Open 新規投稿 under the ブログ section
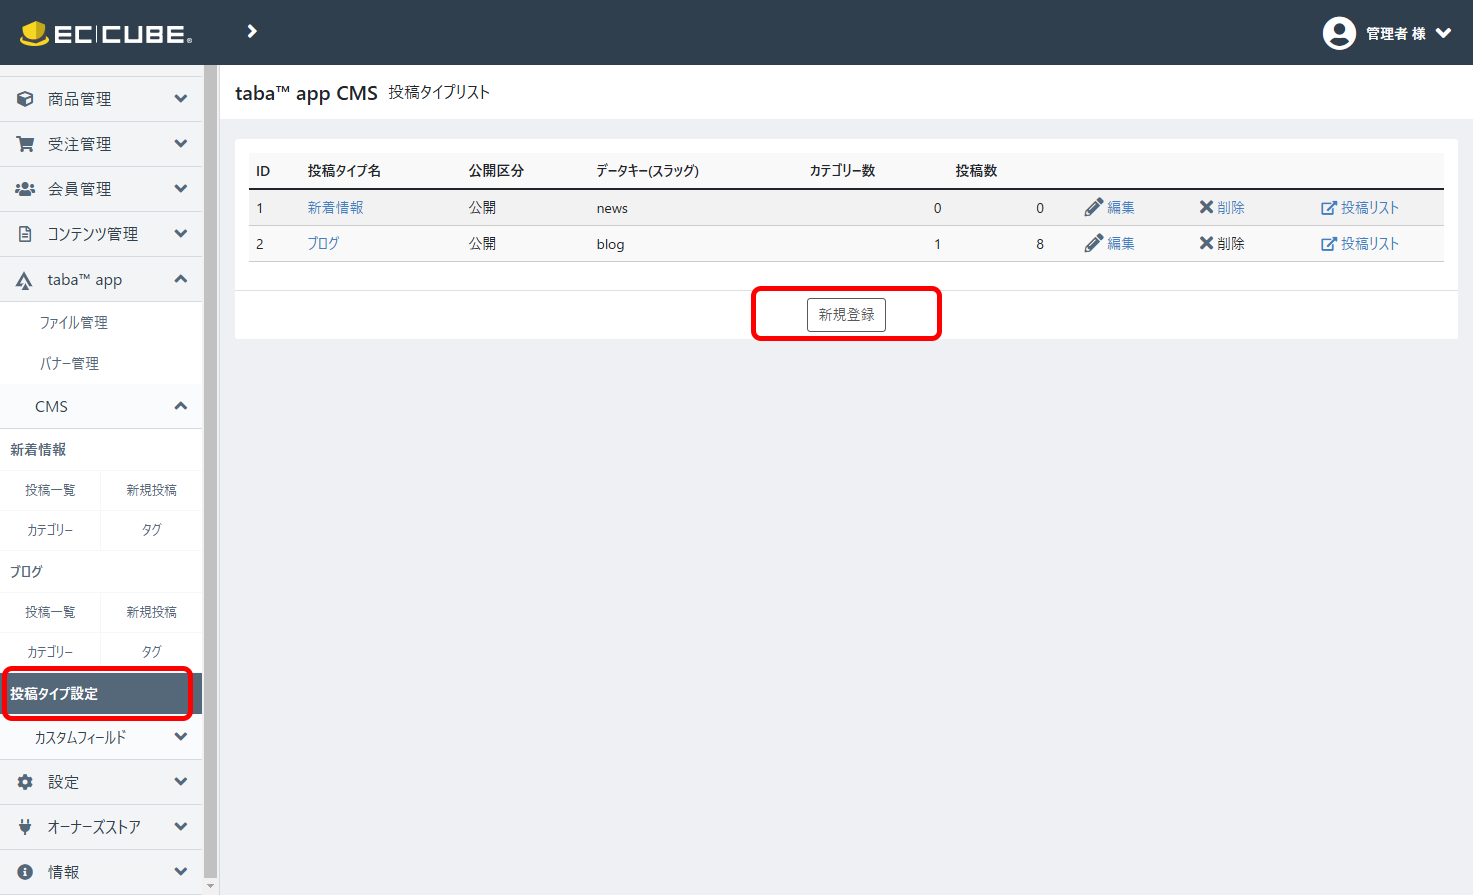Image resolution: width=1473 pixels, height=895 pixels. pyautogui.click(x=151, y=612)
